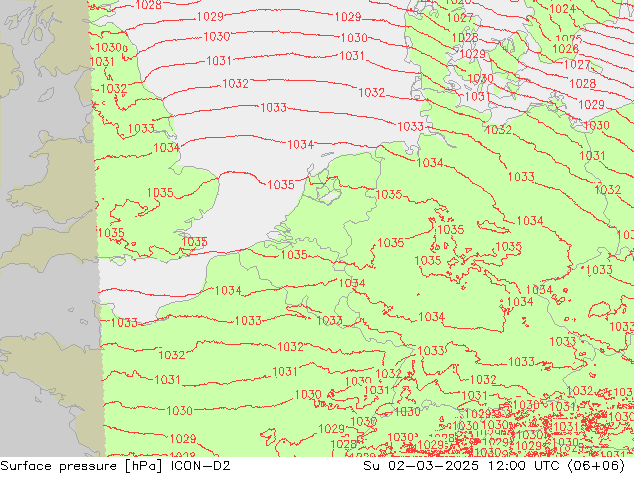Screen dimensions: 634x490
Task: Click the 'Surface pressure [hPa]' caption text
Action: coord(81,466)
